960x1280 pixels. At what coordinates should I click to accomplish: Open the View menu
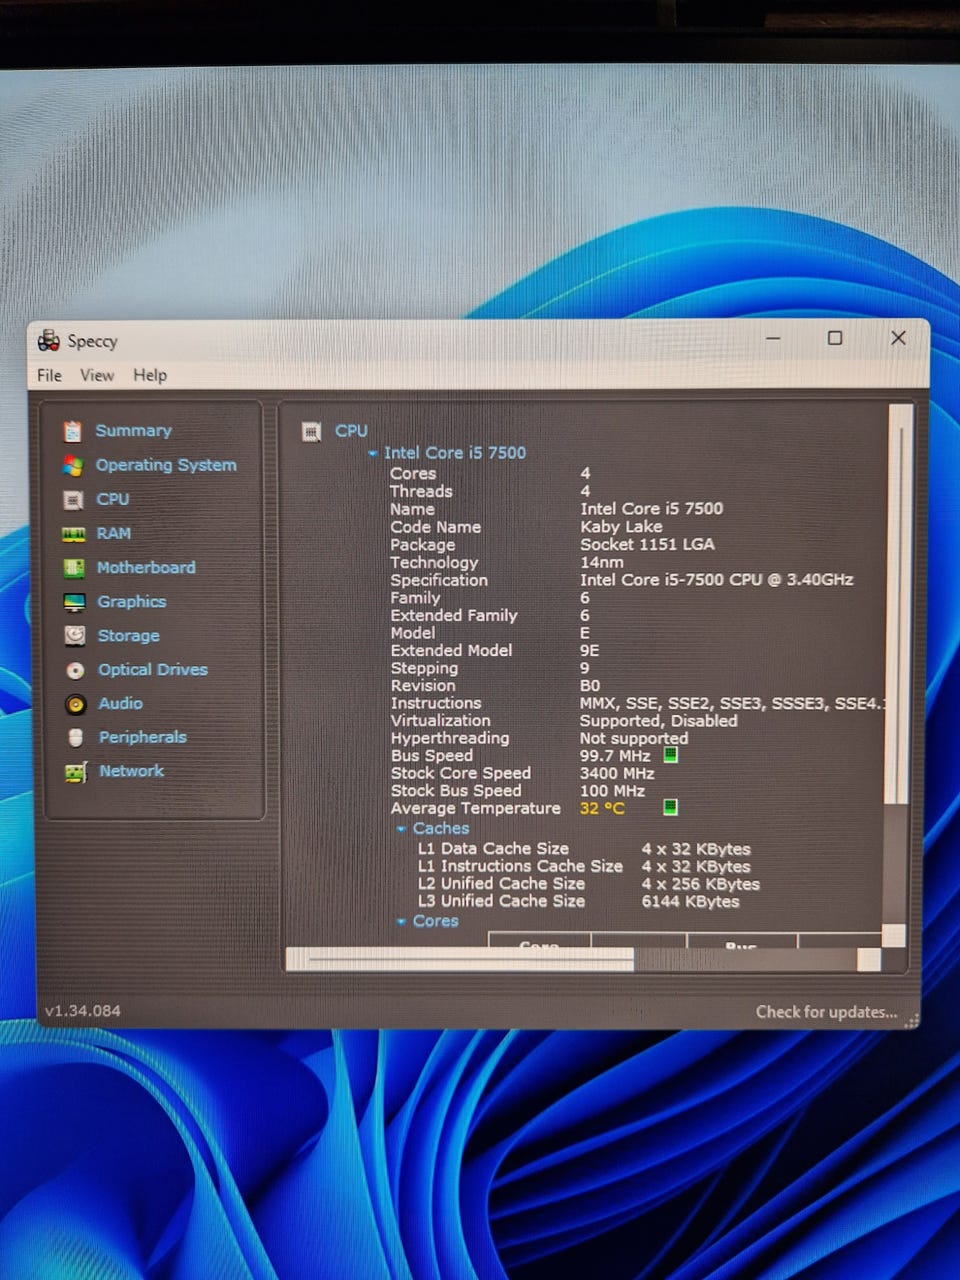pos(97,375)
